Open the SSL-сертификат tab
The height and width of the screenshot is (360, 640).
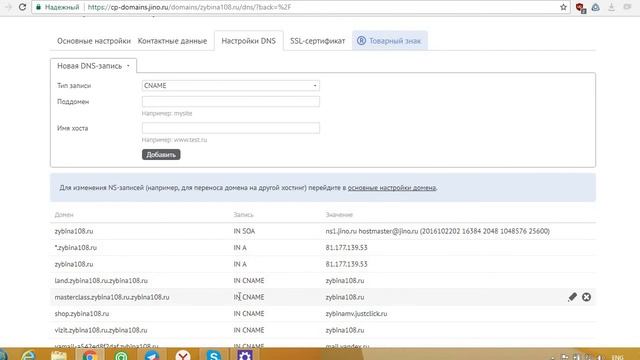point(318,41)
